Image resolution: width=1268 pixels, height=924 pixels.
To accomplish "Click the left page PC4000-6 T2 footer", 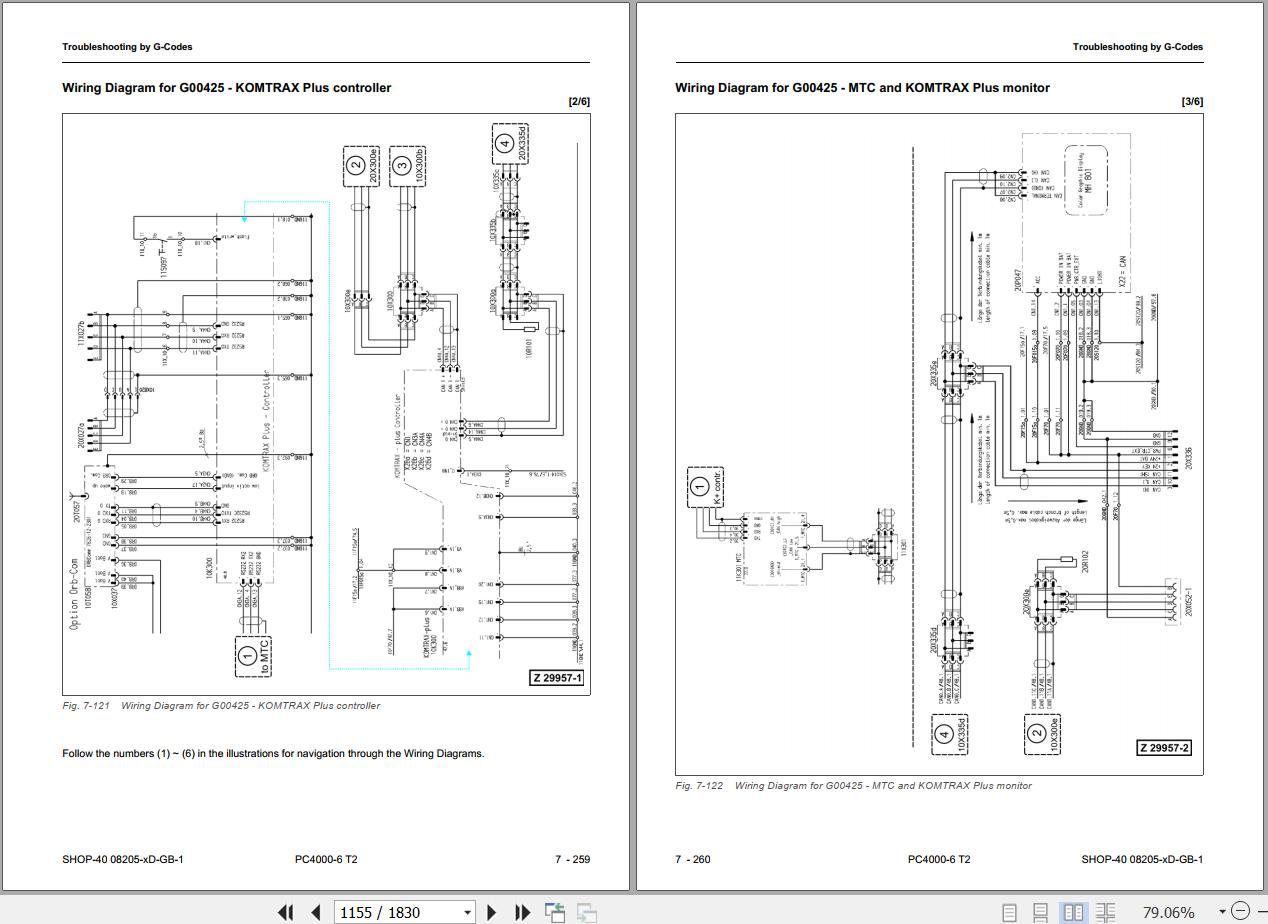I will pos(326,859).
